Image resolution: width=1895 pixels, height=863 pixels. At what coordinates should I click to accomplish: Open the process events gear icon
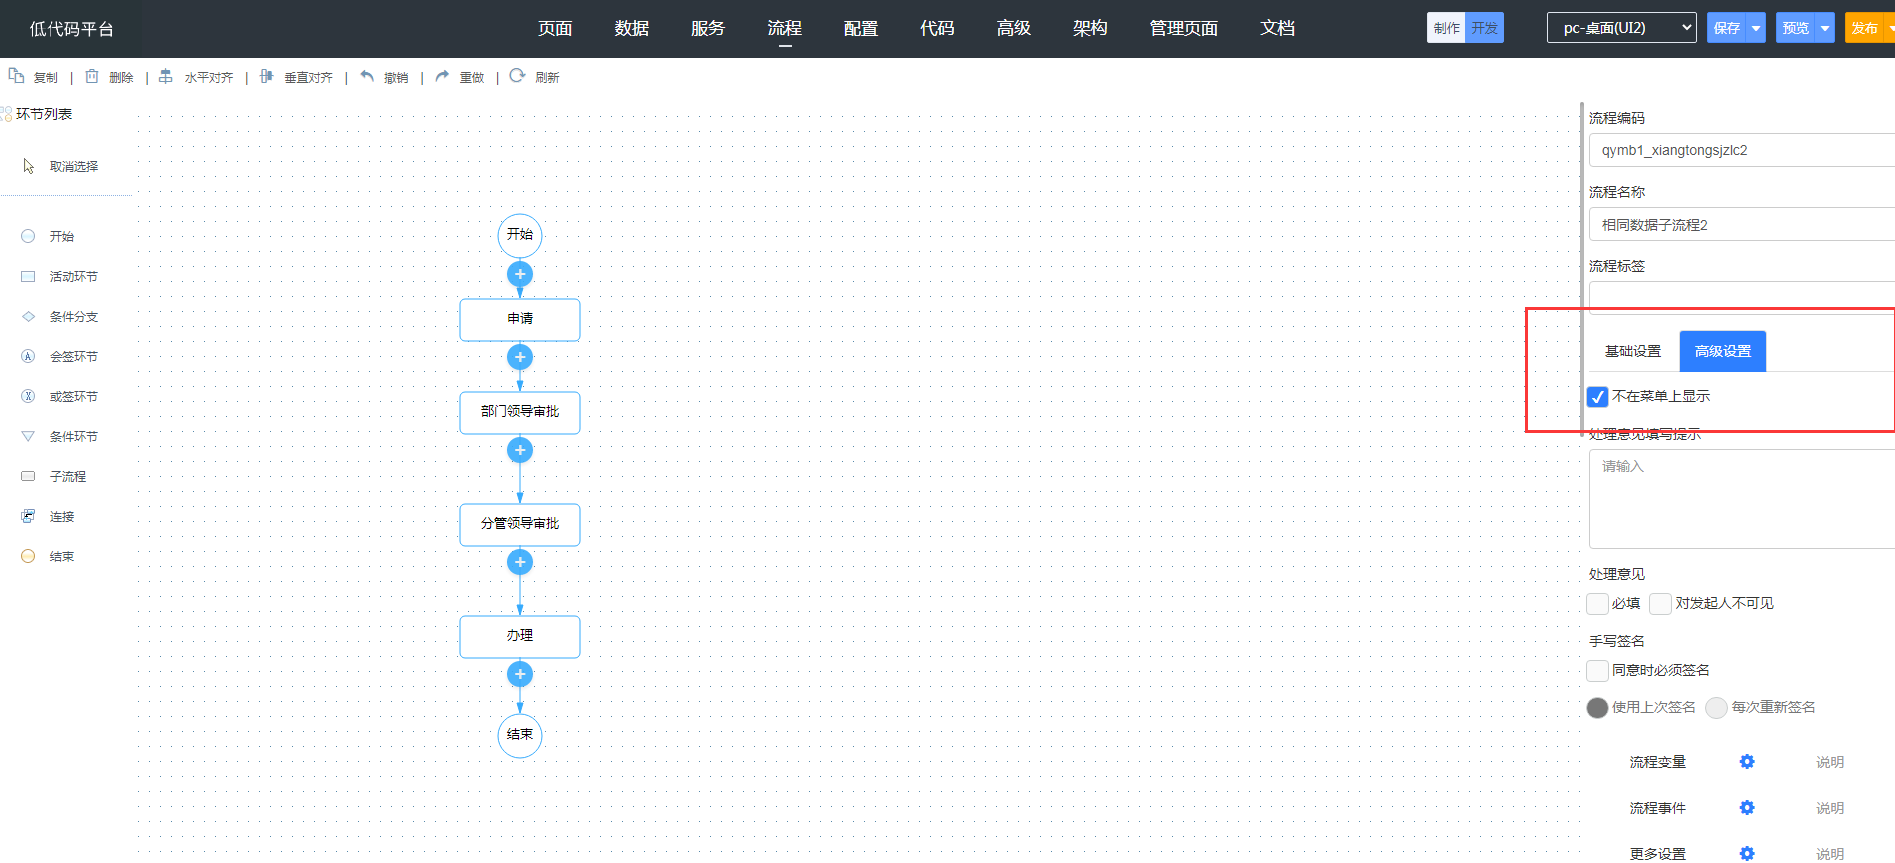[1746, 808]
